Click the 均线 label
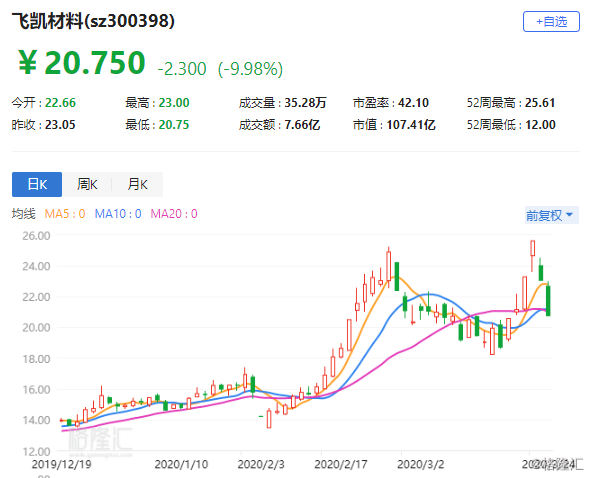 pyautogui.click(x=23, y=214)
